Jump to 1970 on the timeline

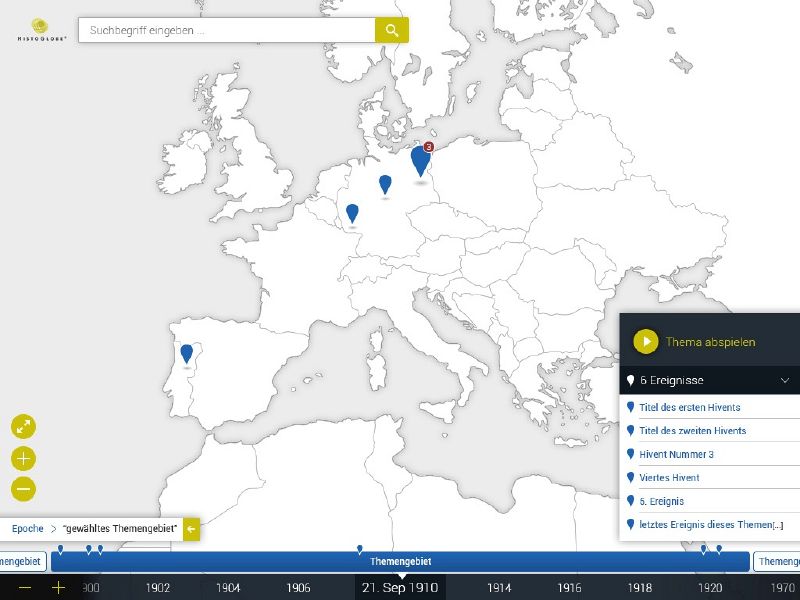(x=782, y=587)
